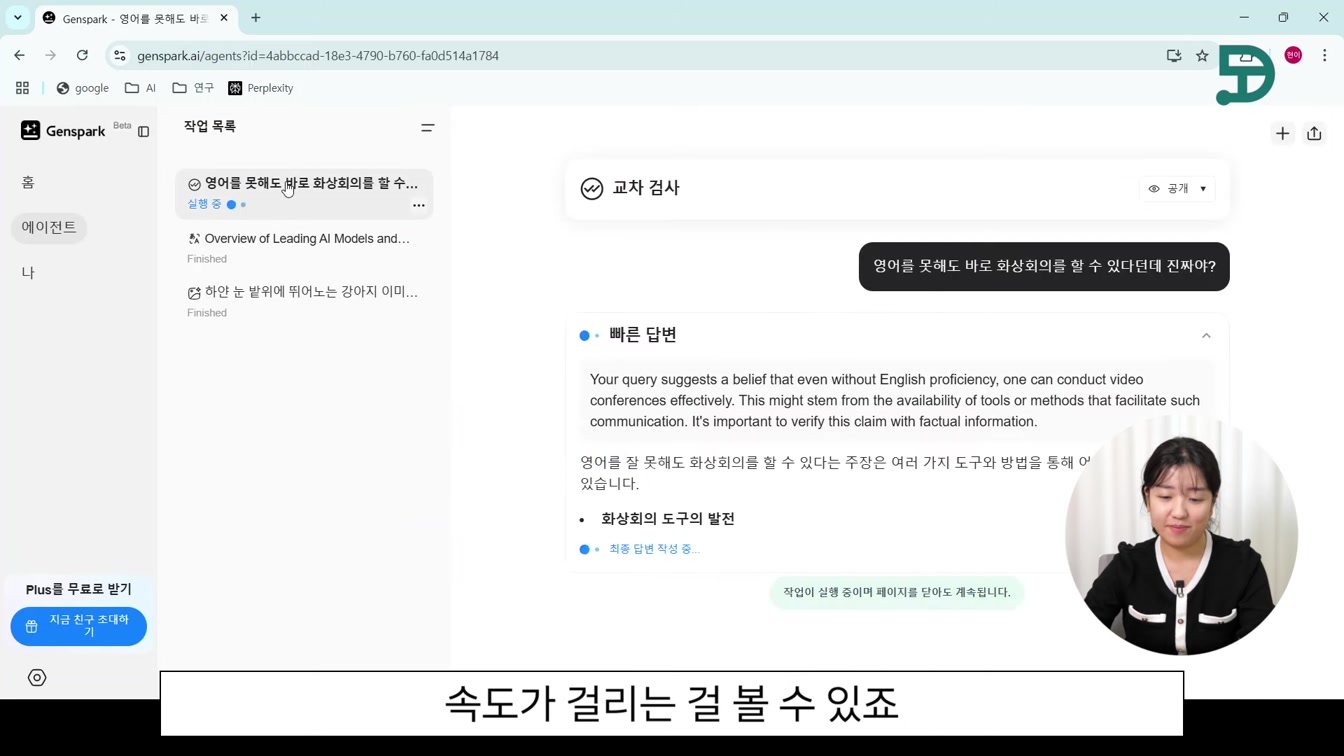The image size is (1344, 756).
Task: Open the apps grid icon in bookmarks bar
Action: point(22,88)
